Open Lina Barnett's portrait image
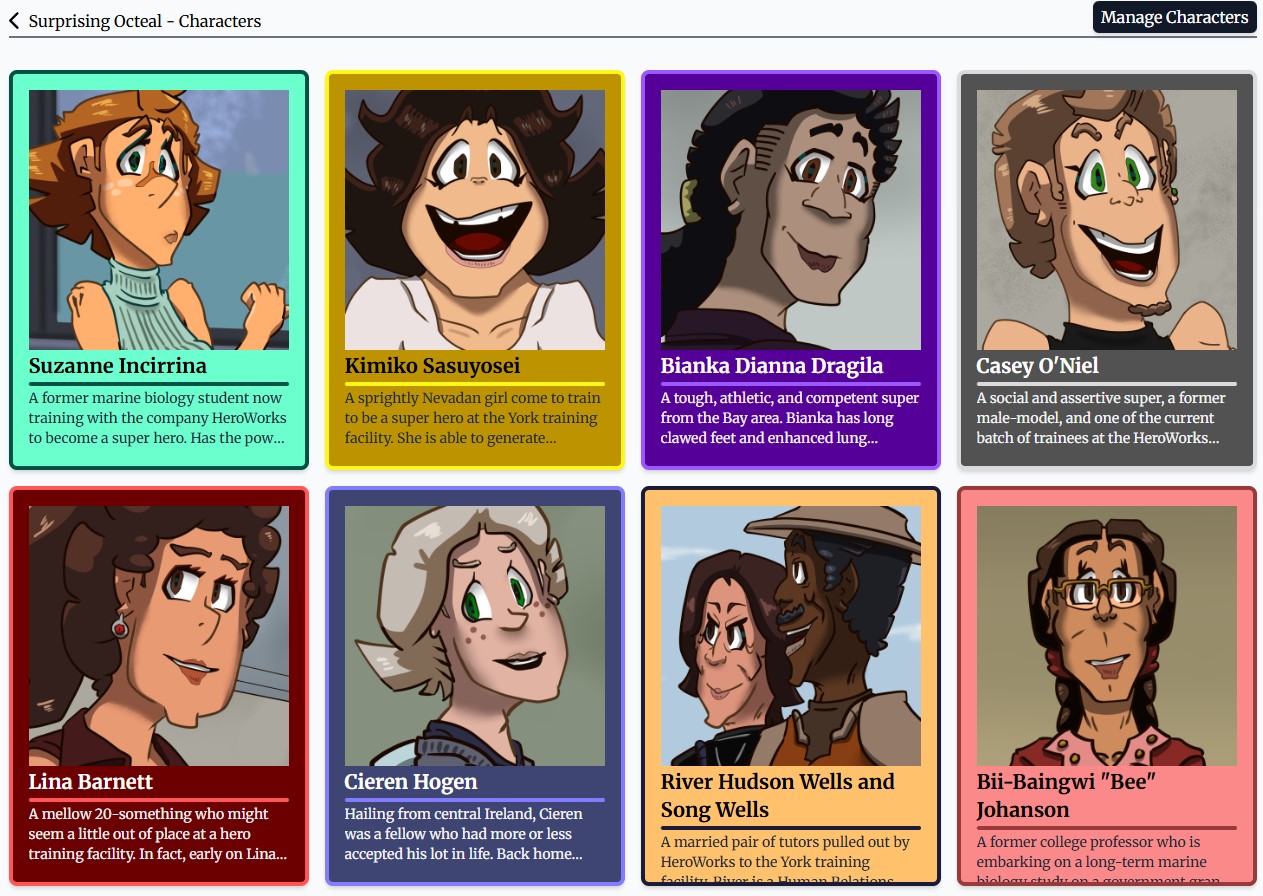The image size is (1263, 896). (159, 636)
